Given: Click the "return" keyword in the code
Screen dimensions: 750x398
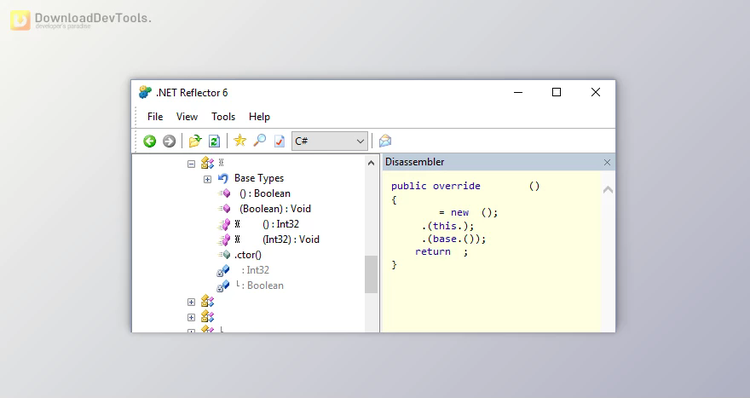Looking at the screenshot, I should (x=433, y=252).
